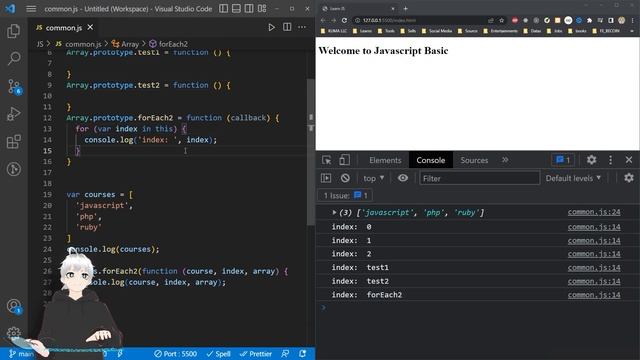
Task: Open the issues counter badge in DevTools
Action: coord(563,160)
